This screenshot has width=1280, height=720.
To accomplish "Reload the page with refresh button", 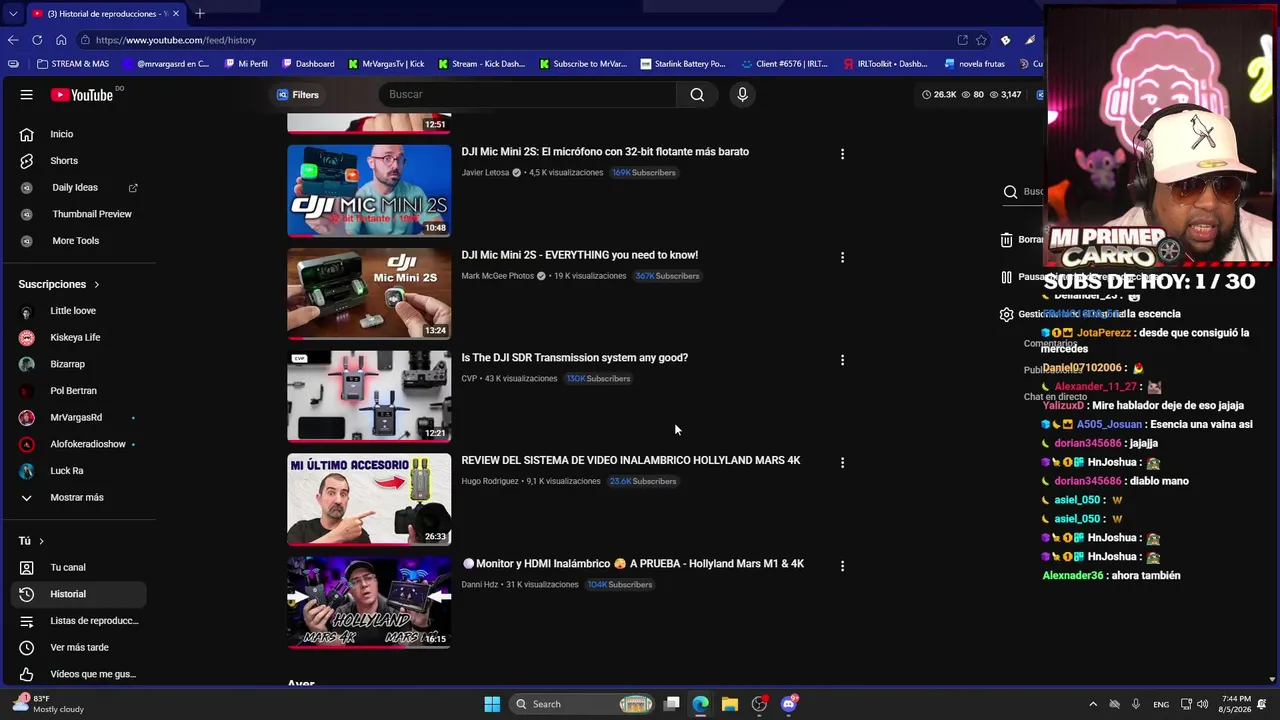I will 37,40.
